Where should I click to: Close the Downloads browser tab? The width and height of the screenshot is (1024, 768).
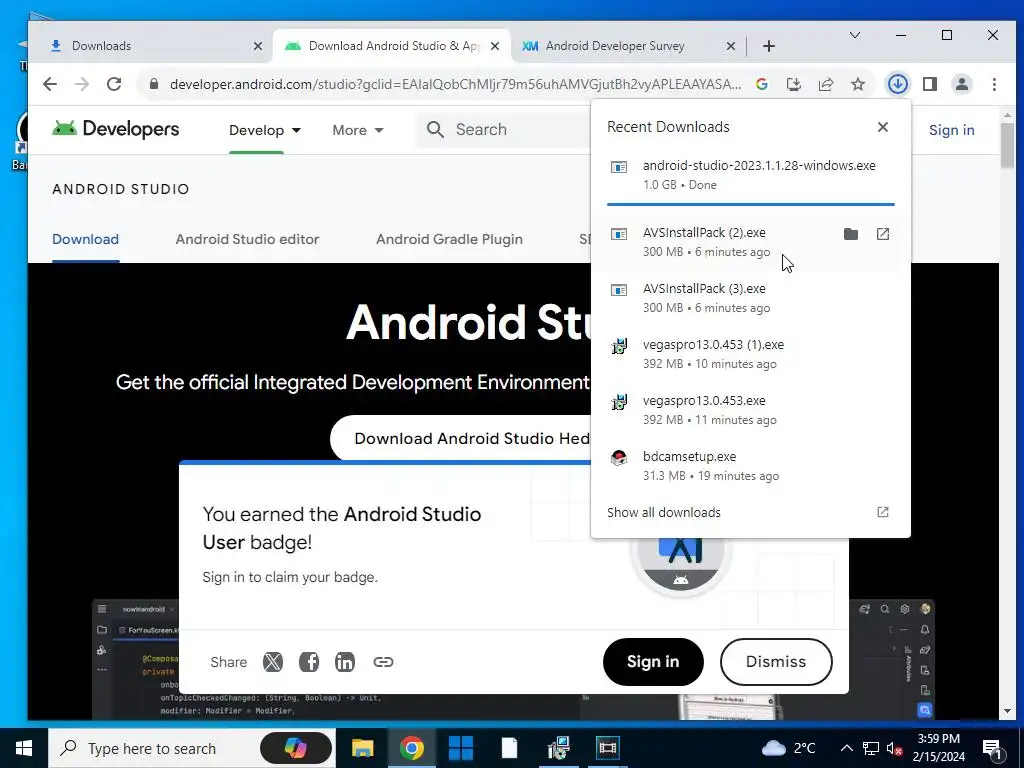point(257,46)
